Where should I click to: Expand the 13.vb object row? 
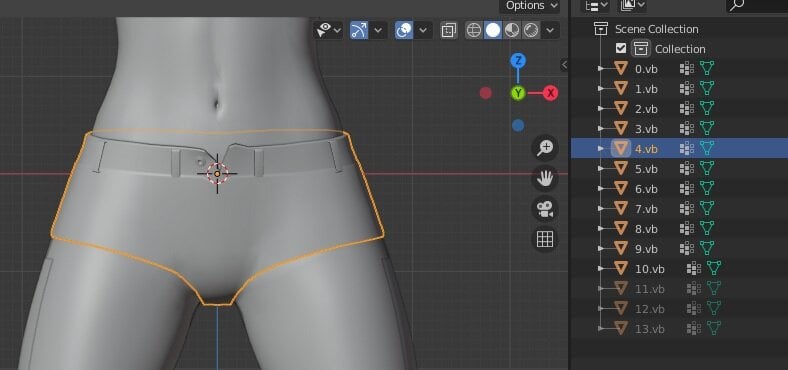pyautogui.click(x=601, y=328)
